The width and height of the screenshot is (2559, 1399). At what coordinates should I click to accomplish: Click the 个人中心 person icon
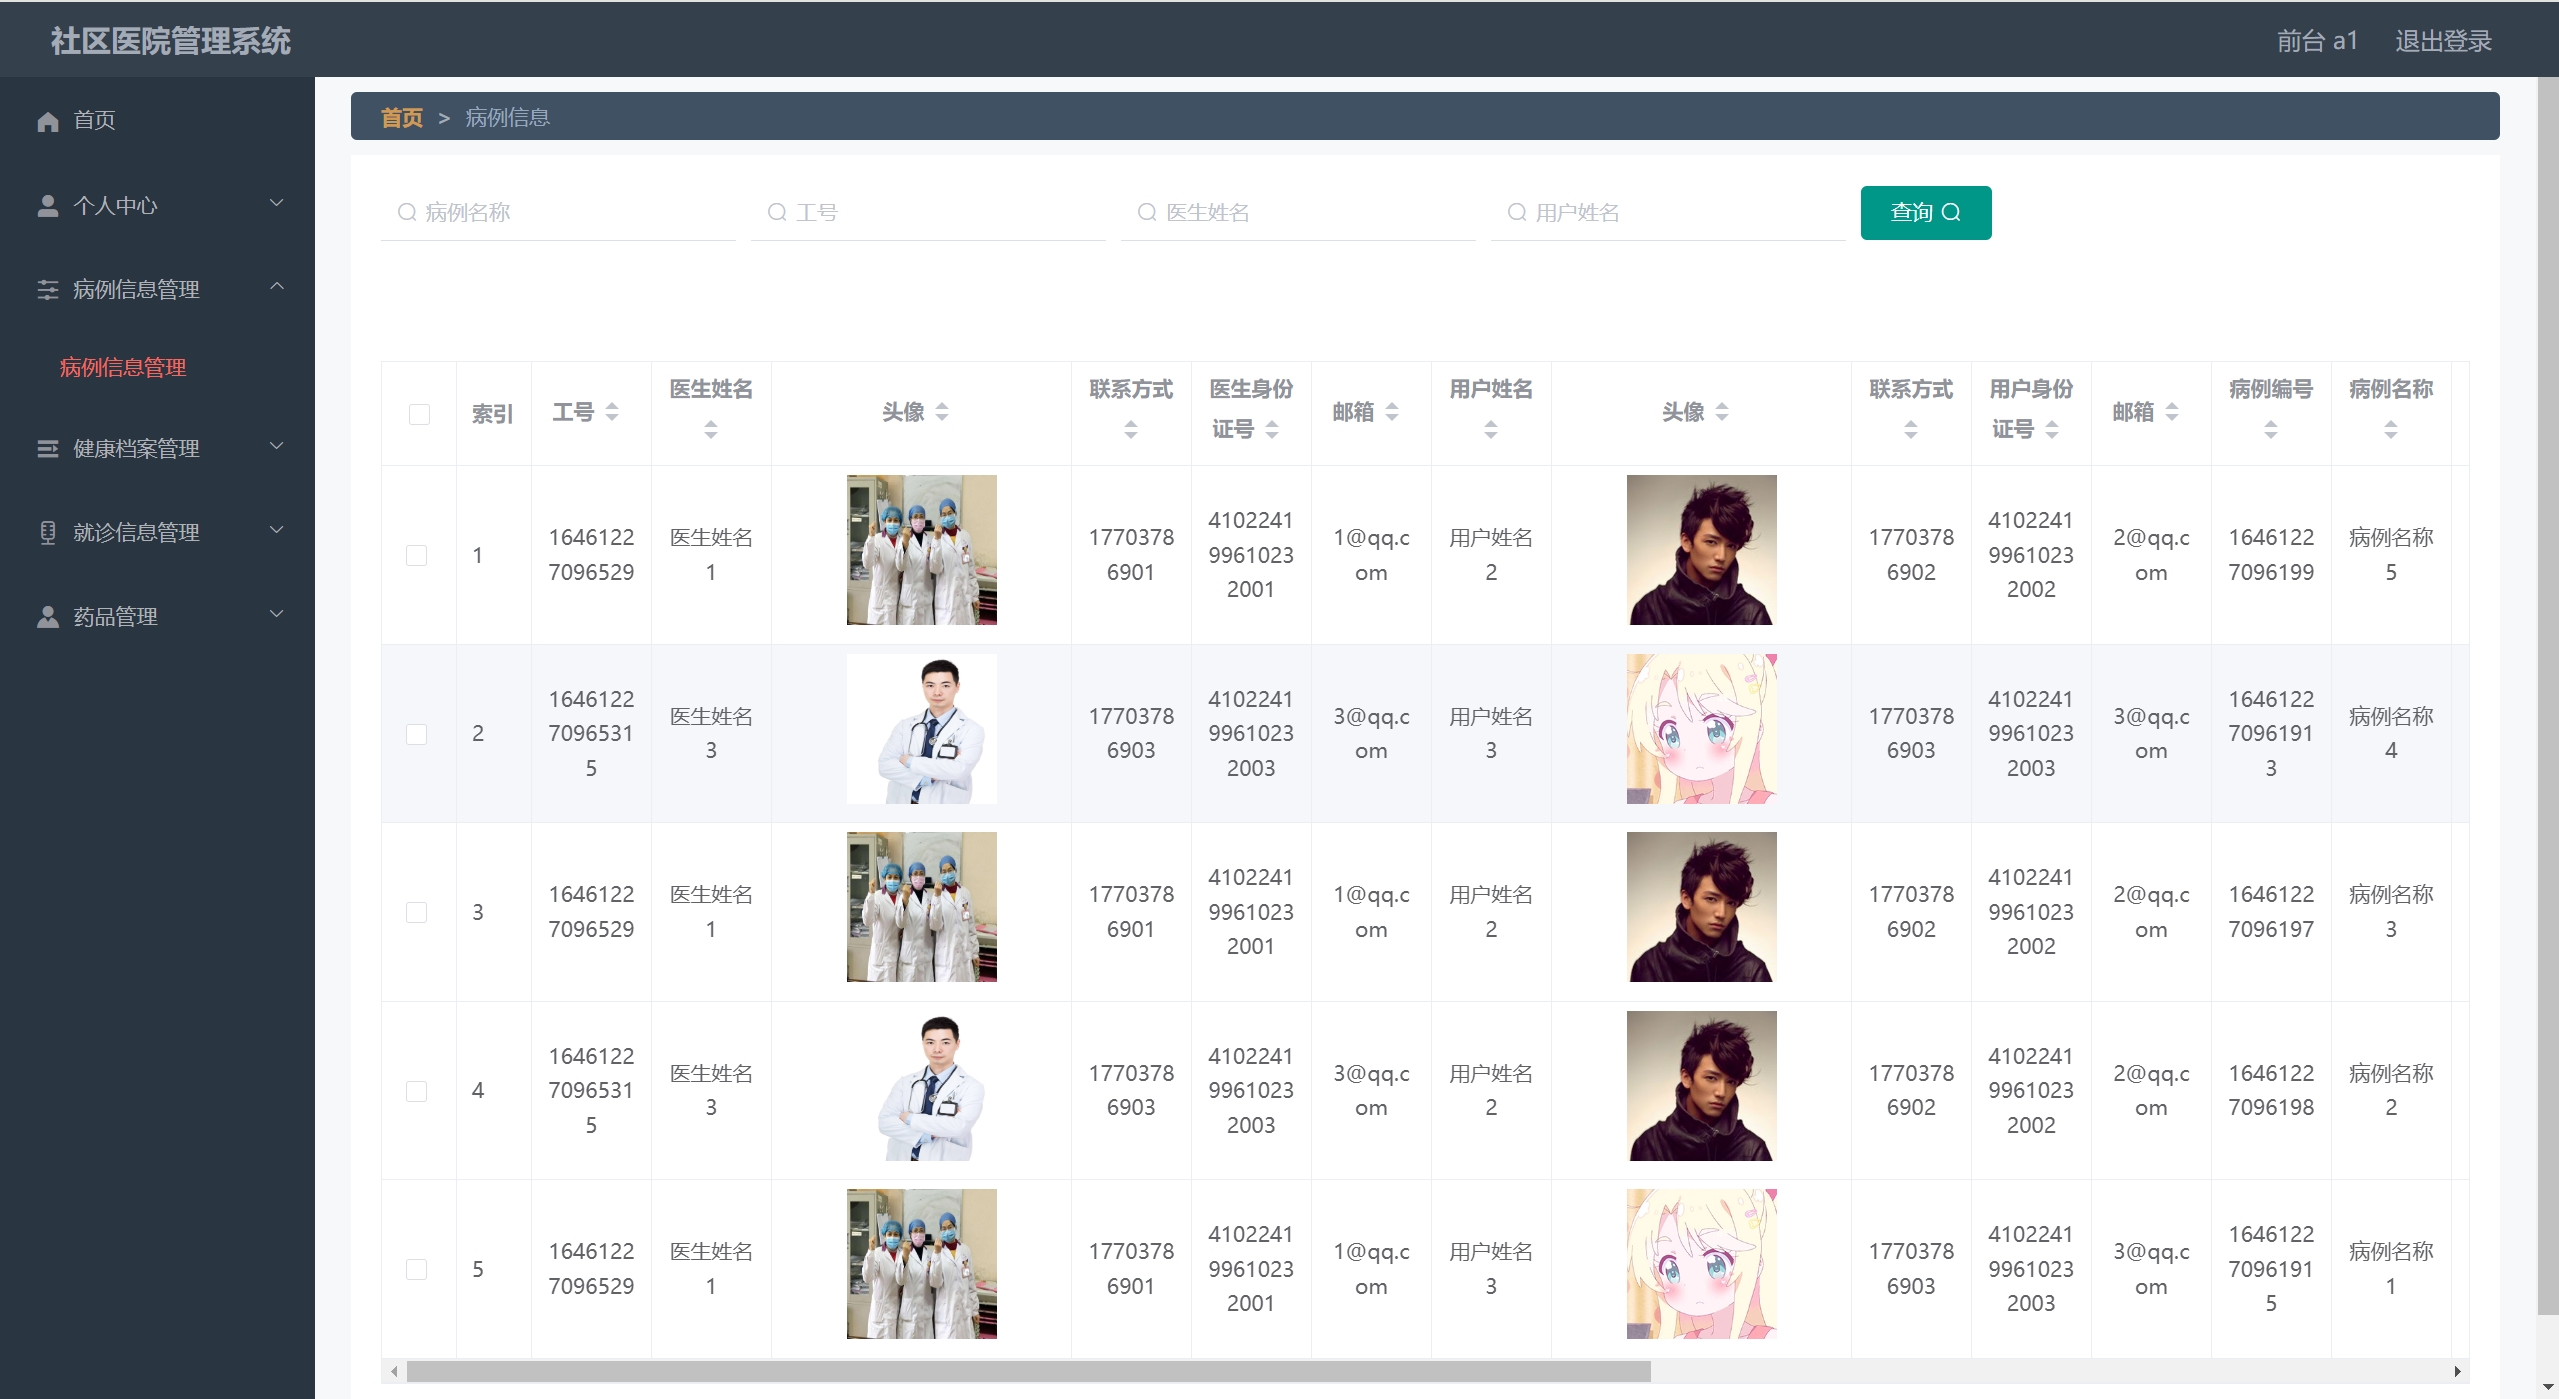(47, 206)
